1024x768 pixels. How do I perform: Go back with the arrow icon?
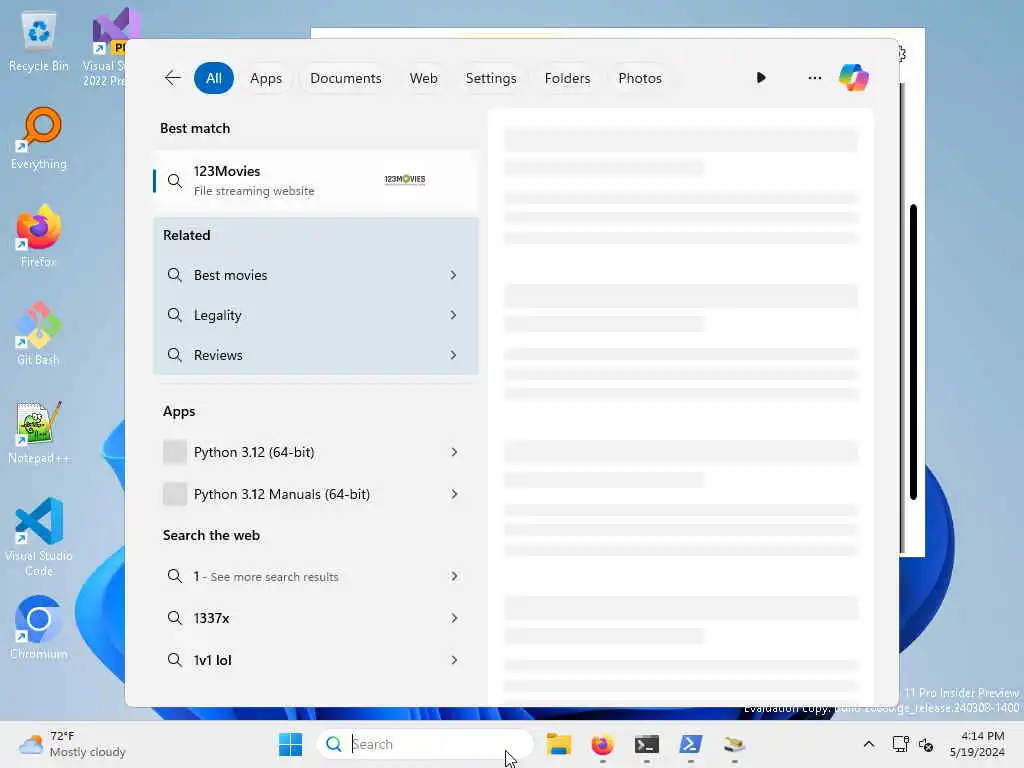[172, 78]
